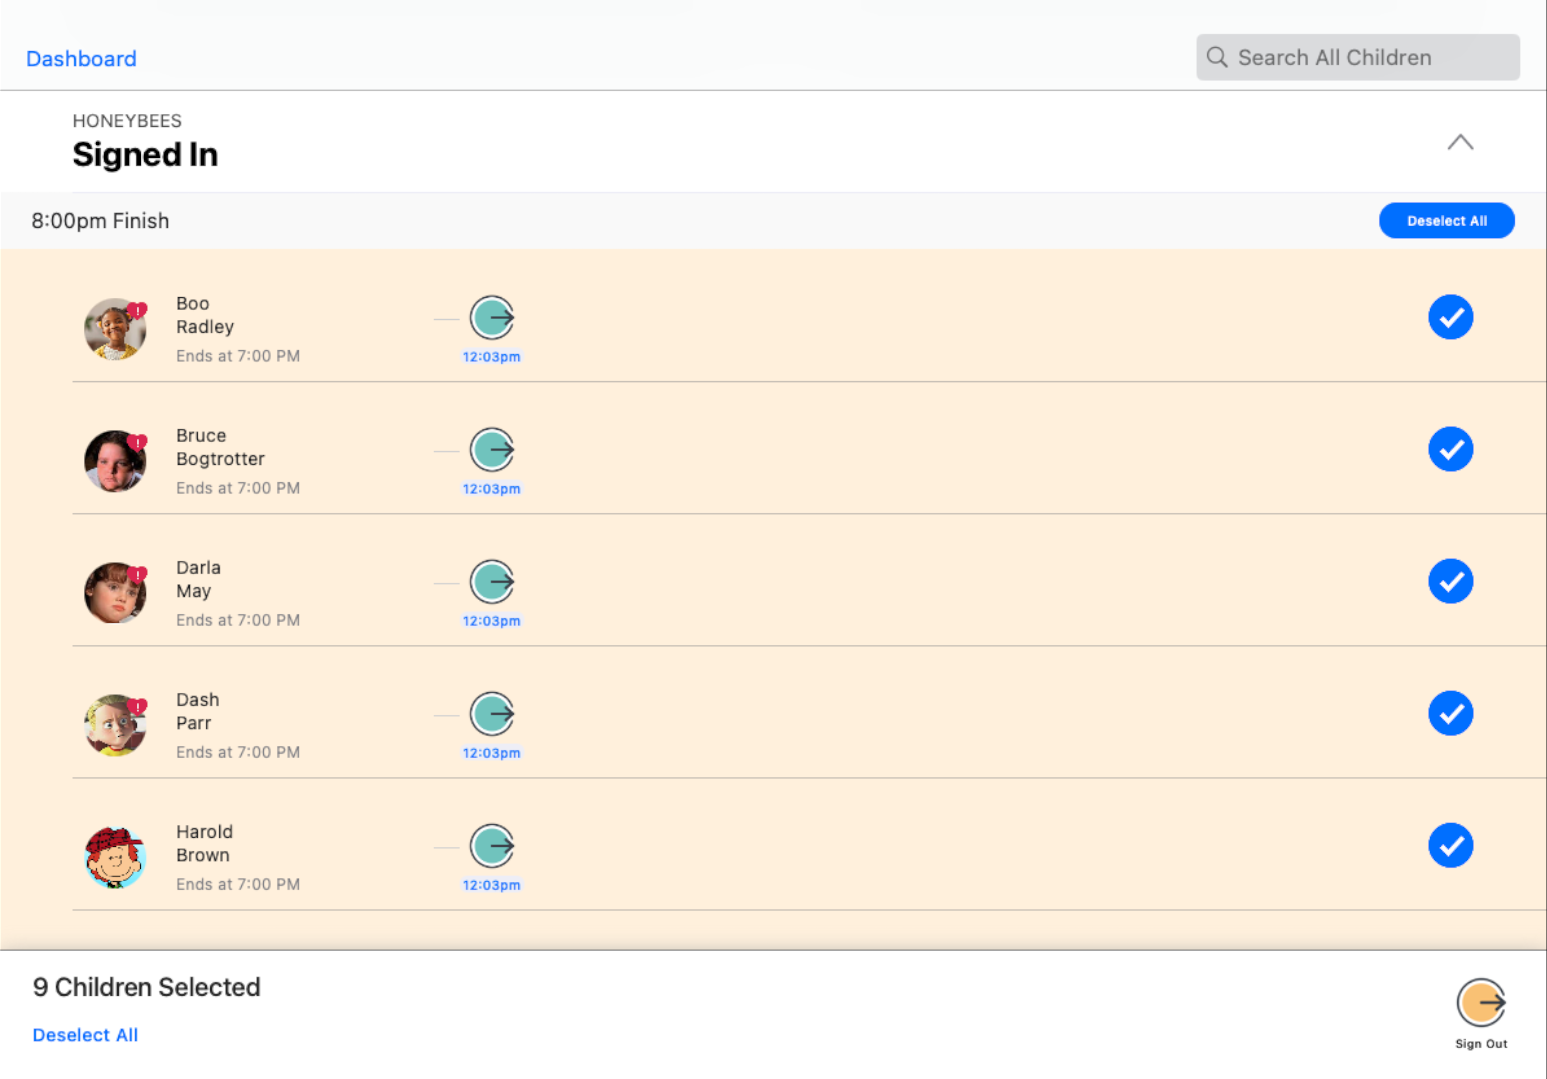Toggle Darla May's selection checkmark
This screenshot has width=1547, height=1079.
[x=1450, y=582]
